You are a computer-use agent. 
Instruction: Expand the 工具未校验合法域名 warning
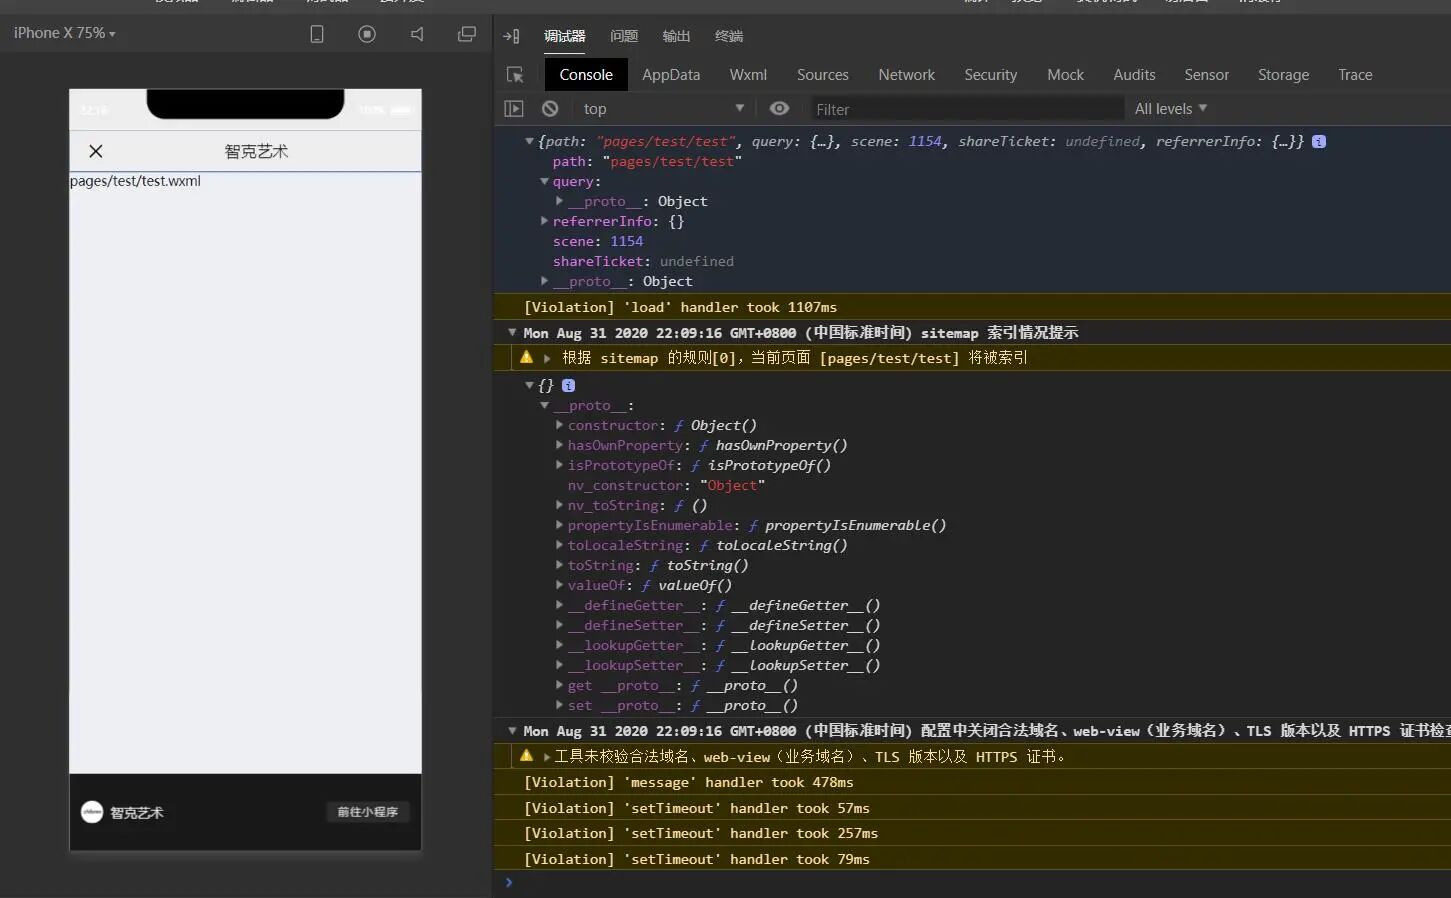547,757
